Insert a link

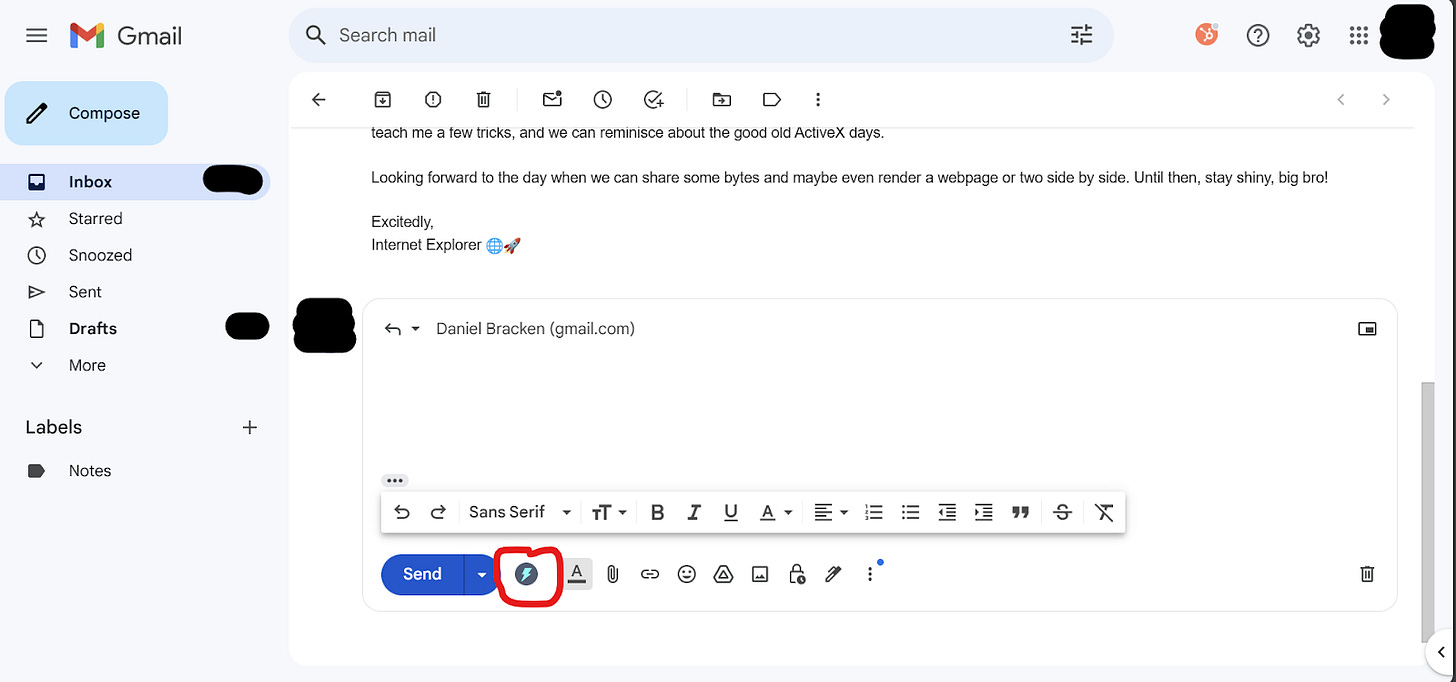[x=650, y=574]
